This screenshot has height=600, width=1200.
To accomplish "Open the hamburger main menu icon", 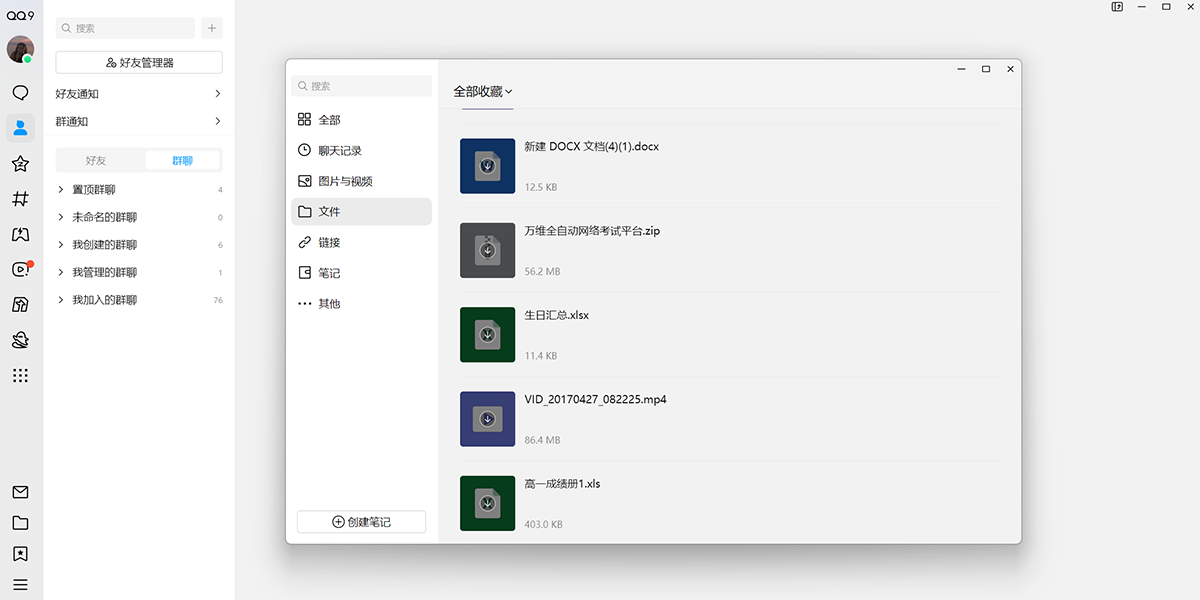I will click(x=20, y=585).
